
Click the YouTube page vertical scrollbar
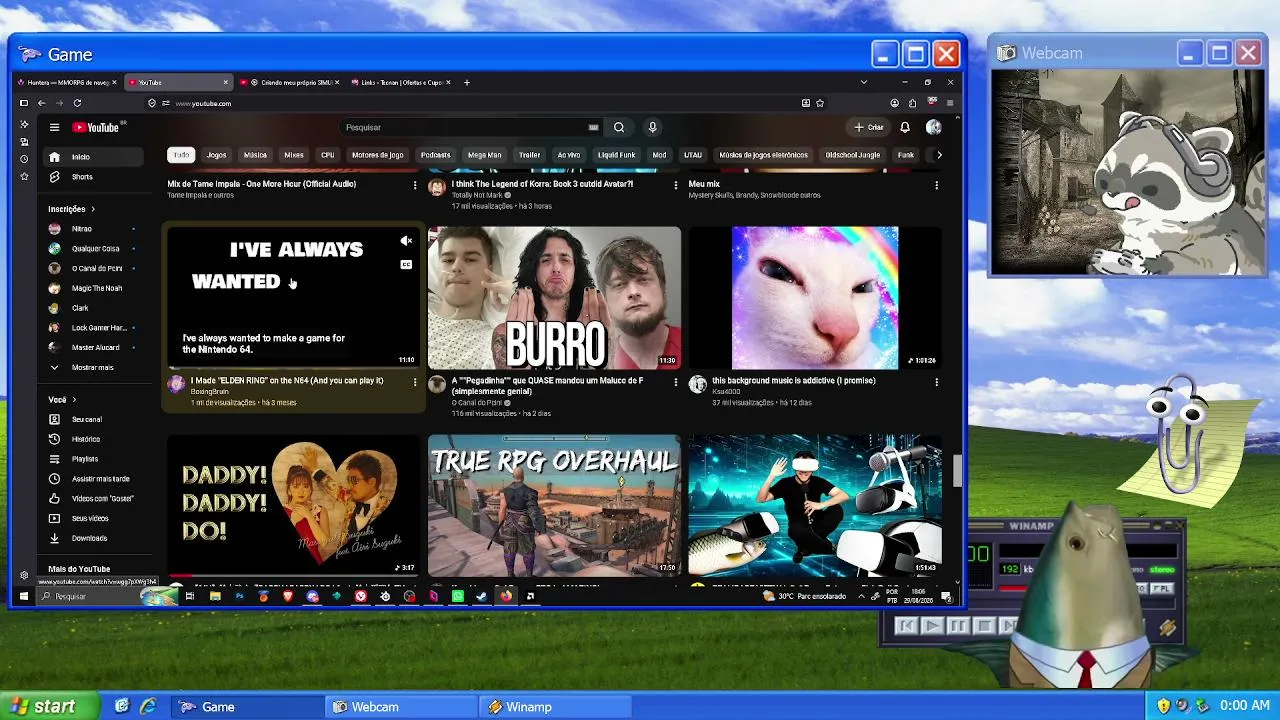click(x=957, y=470)
